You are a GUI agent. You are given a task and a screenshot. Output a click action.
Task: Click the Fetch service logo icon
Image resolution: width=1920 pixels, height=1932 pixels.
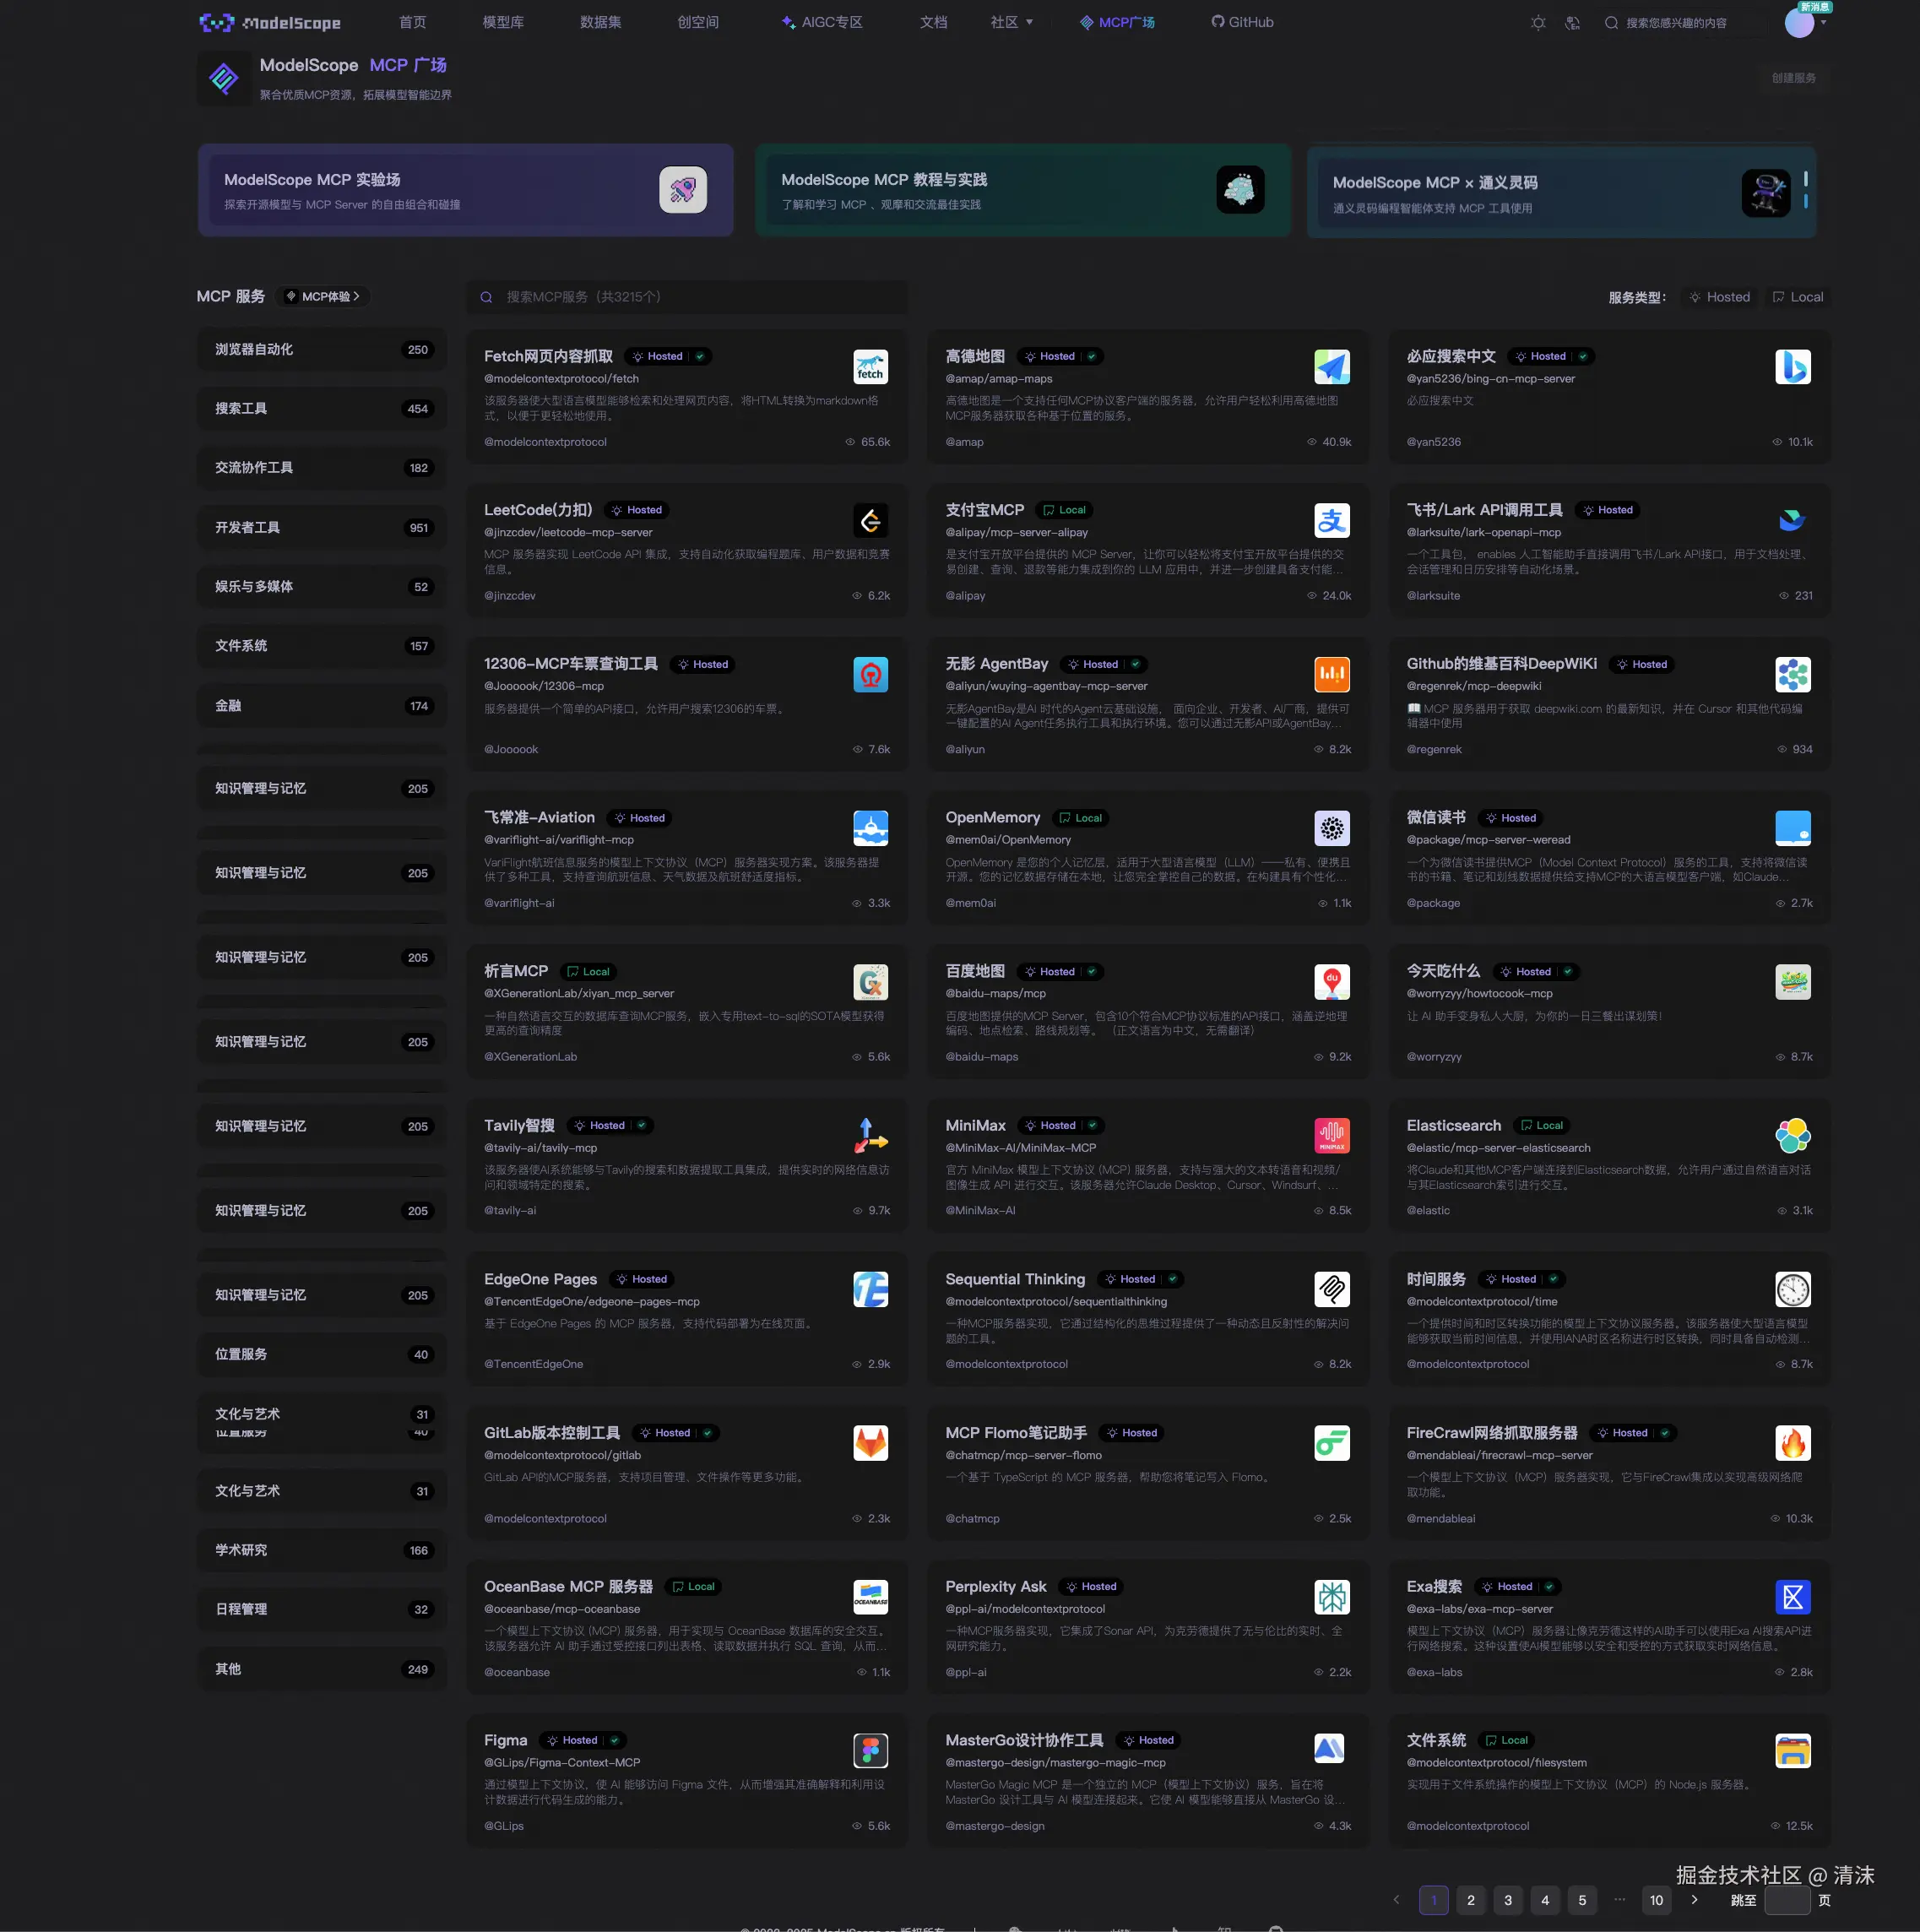tap(870, 367)
